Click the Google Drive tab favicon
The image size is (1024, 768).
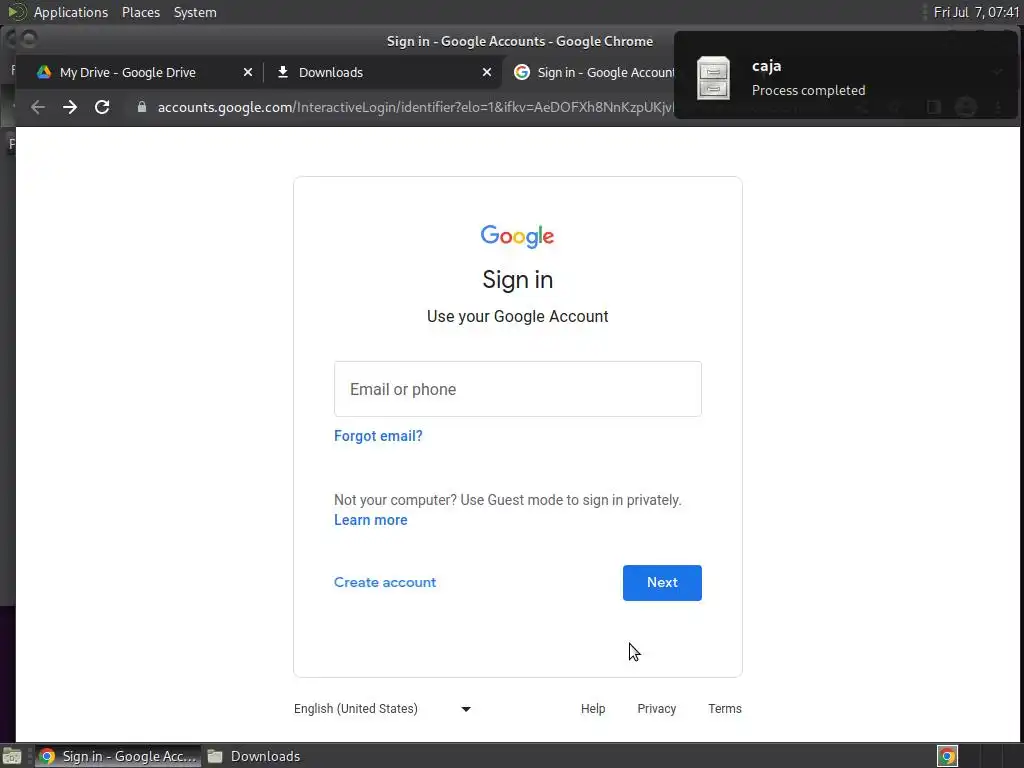44,72
